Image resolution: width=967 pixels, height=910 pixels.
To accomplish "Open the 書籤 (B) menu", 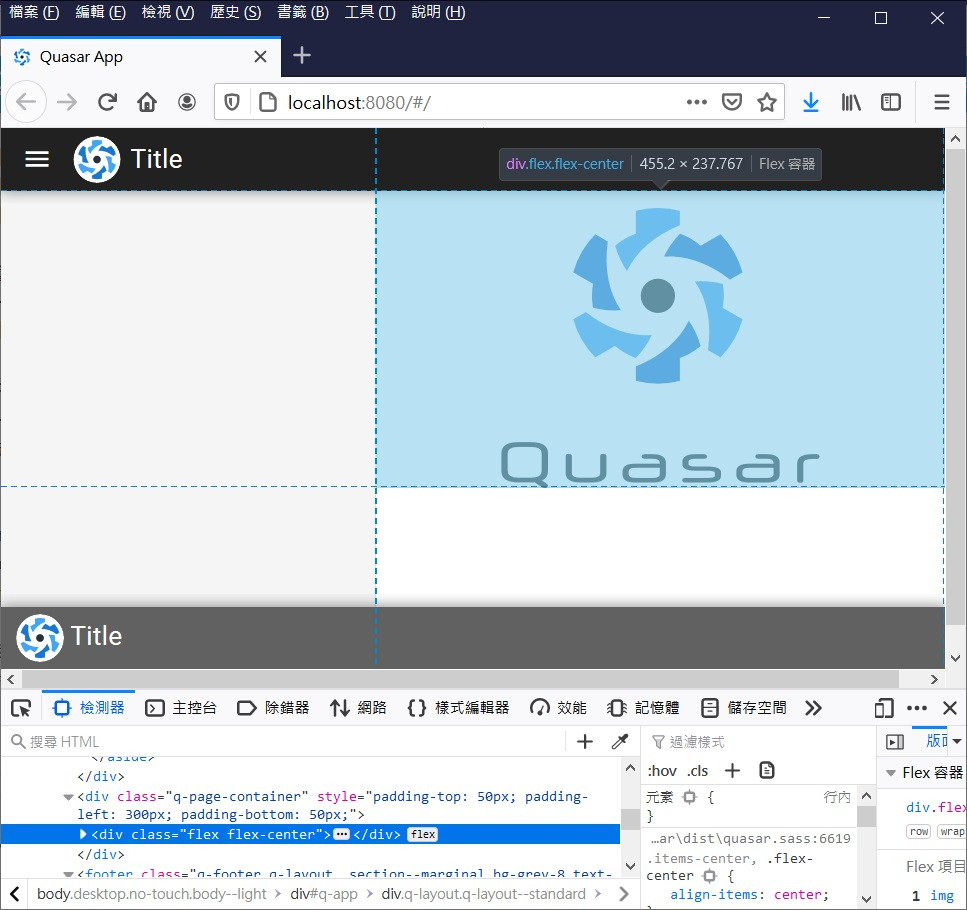I will tap(303, 12).
